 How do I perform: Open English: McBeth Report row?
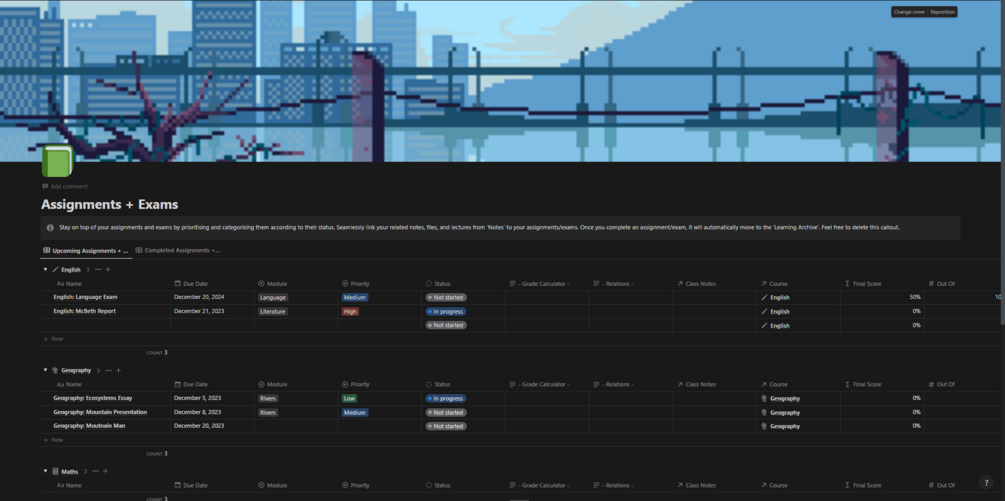coord(85,311)
